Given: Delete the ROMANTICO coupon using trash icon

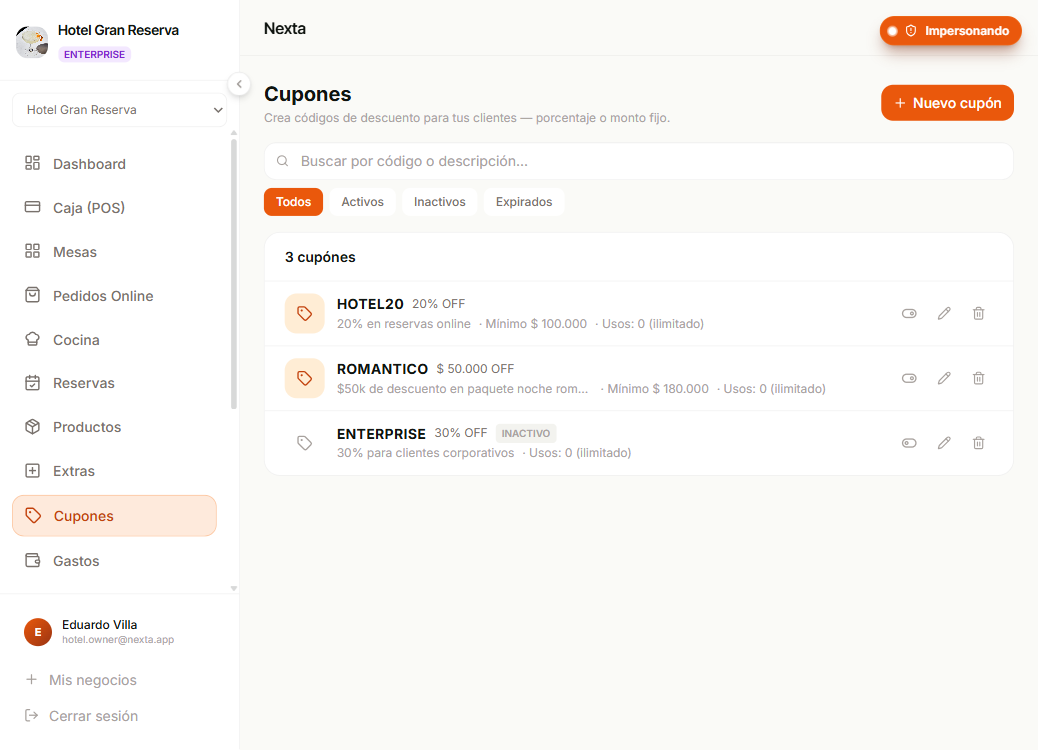Looking at the screenshot, I should pyautogui.click(x=978, y=378).
